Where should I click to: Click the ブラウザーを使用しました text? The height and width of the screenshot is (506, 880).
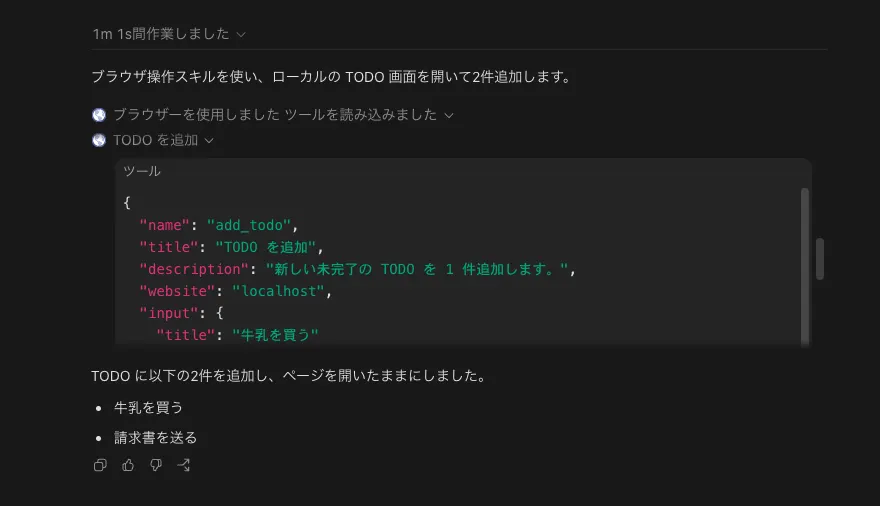[x=196, y=115]
